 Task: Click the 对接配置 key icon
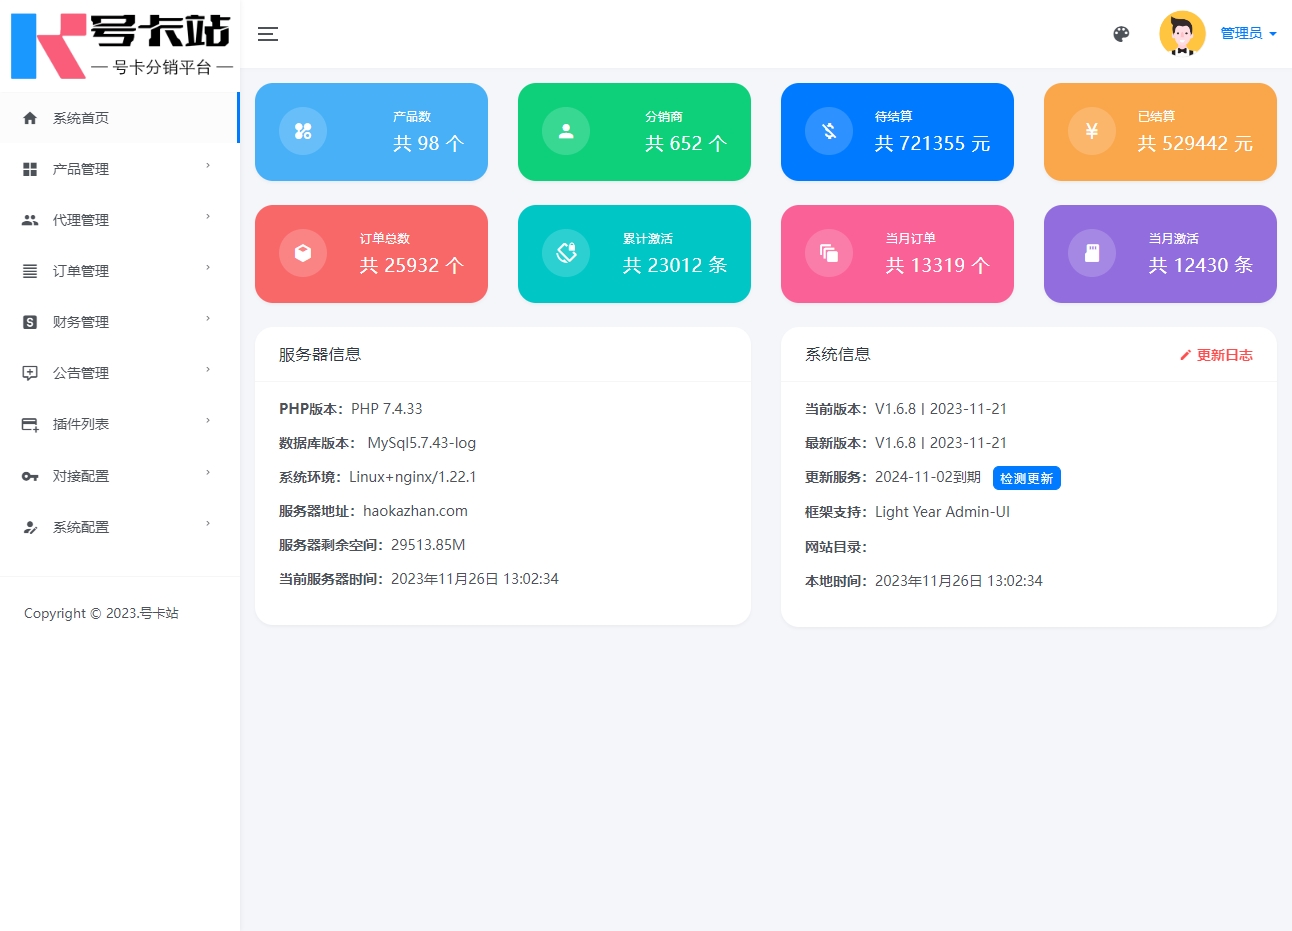pos(30,476)
